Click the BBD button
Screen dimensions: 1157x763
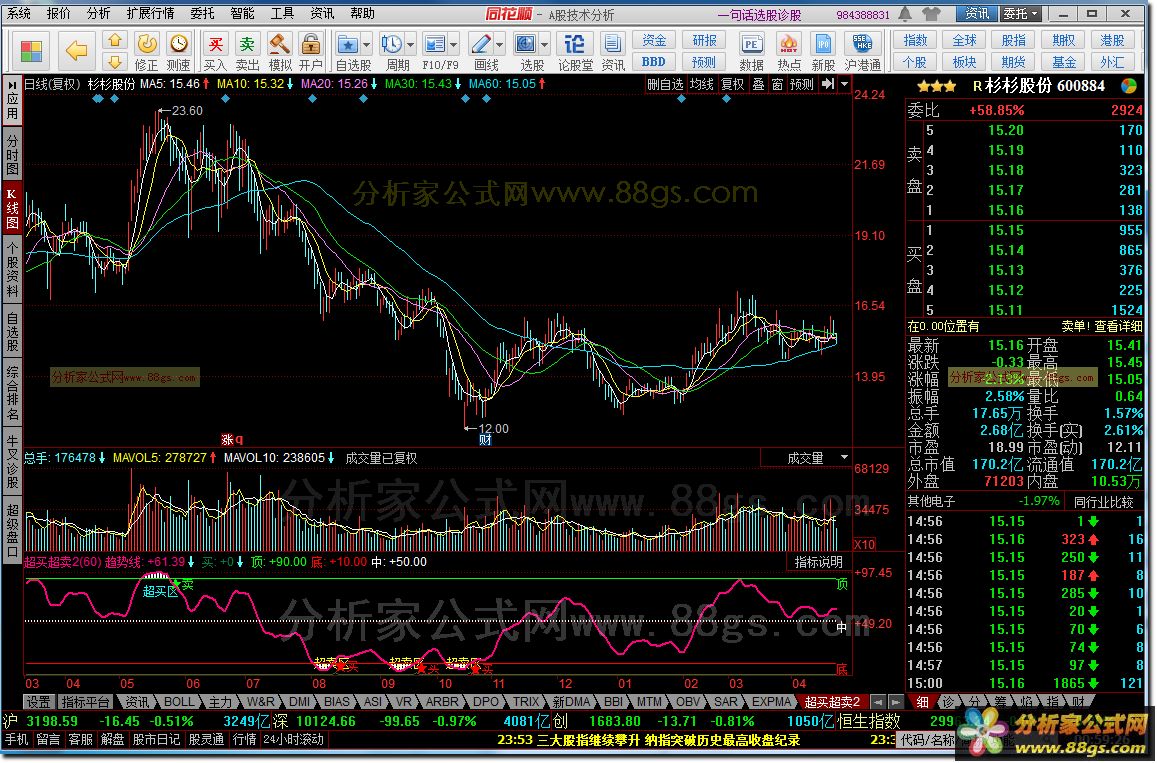[x=654, y=62]
